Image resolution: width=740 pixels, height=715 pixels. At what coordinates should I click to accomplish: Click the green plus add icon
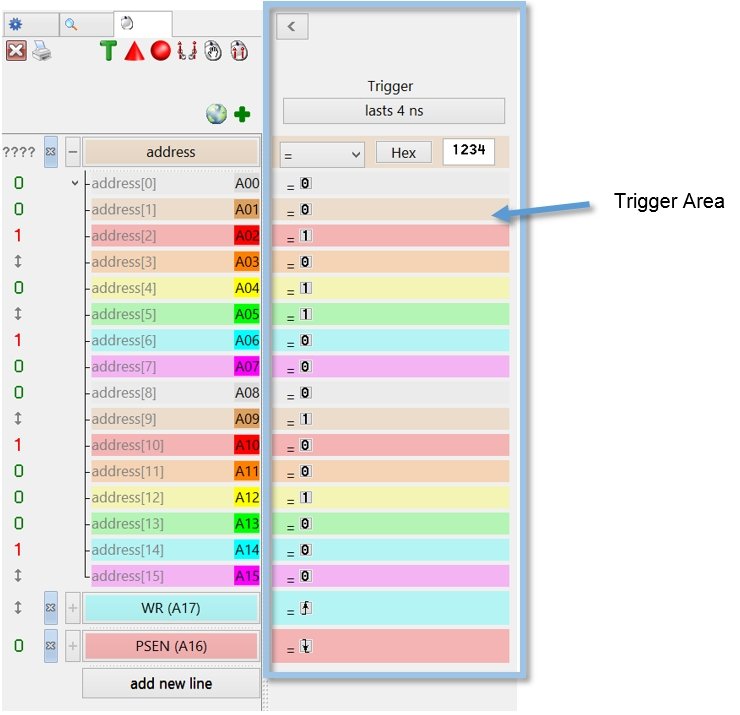pos(242,114)
